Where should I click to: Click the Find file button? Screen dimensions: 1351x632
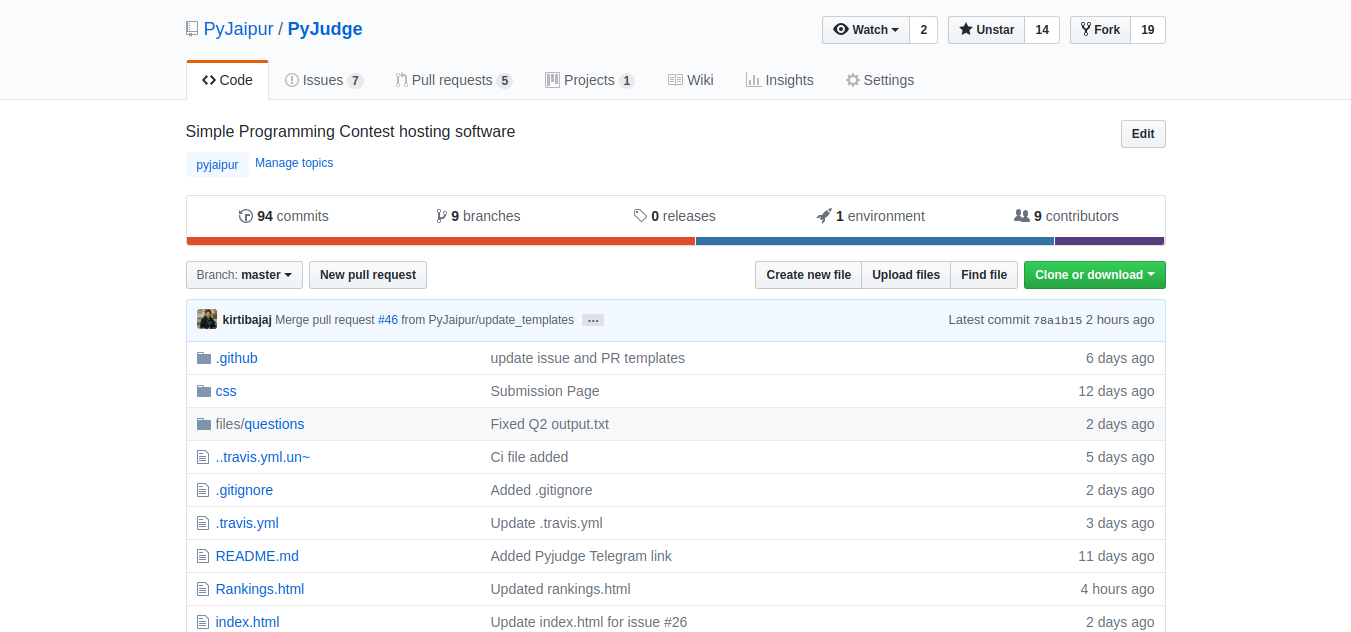984,275
